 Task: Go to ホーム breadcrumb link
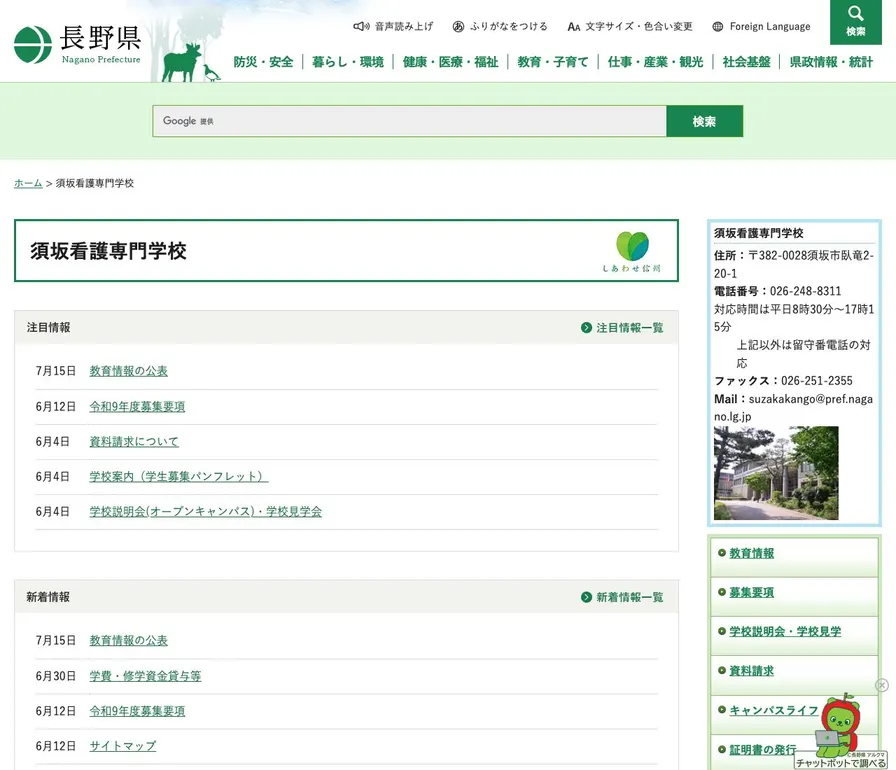28,183
